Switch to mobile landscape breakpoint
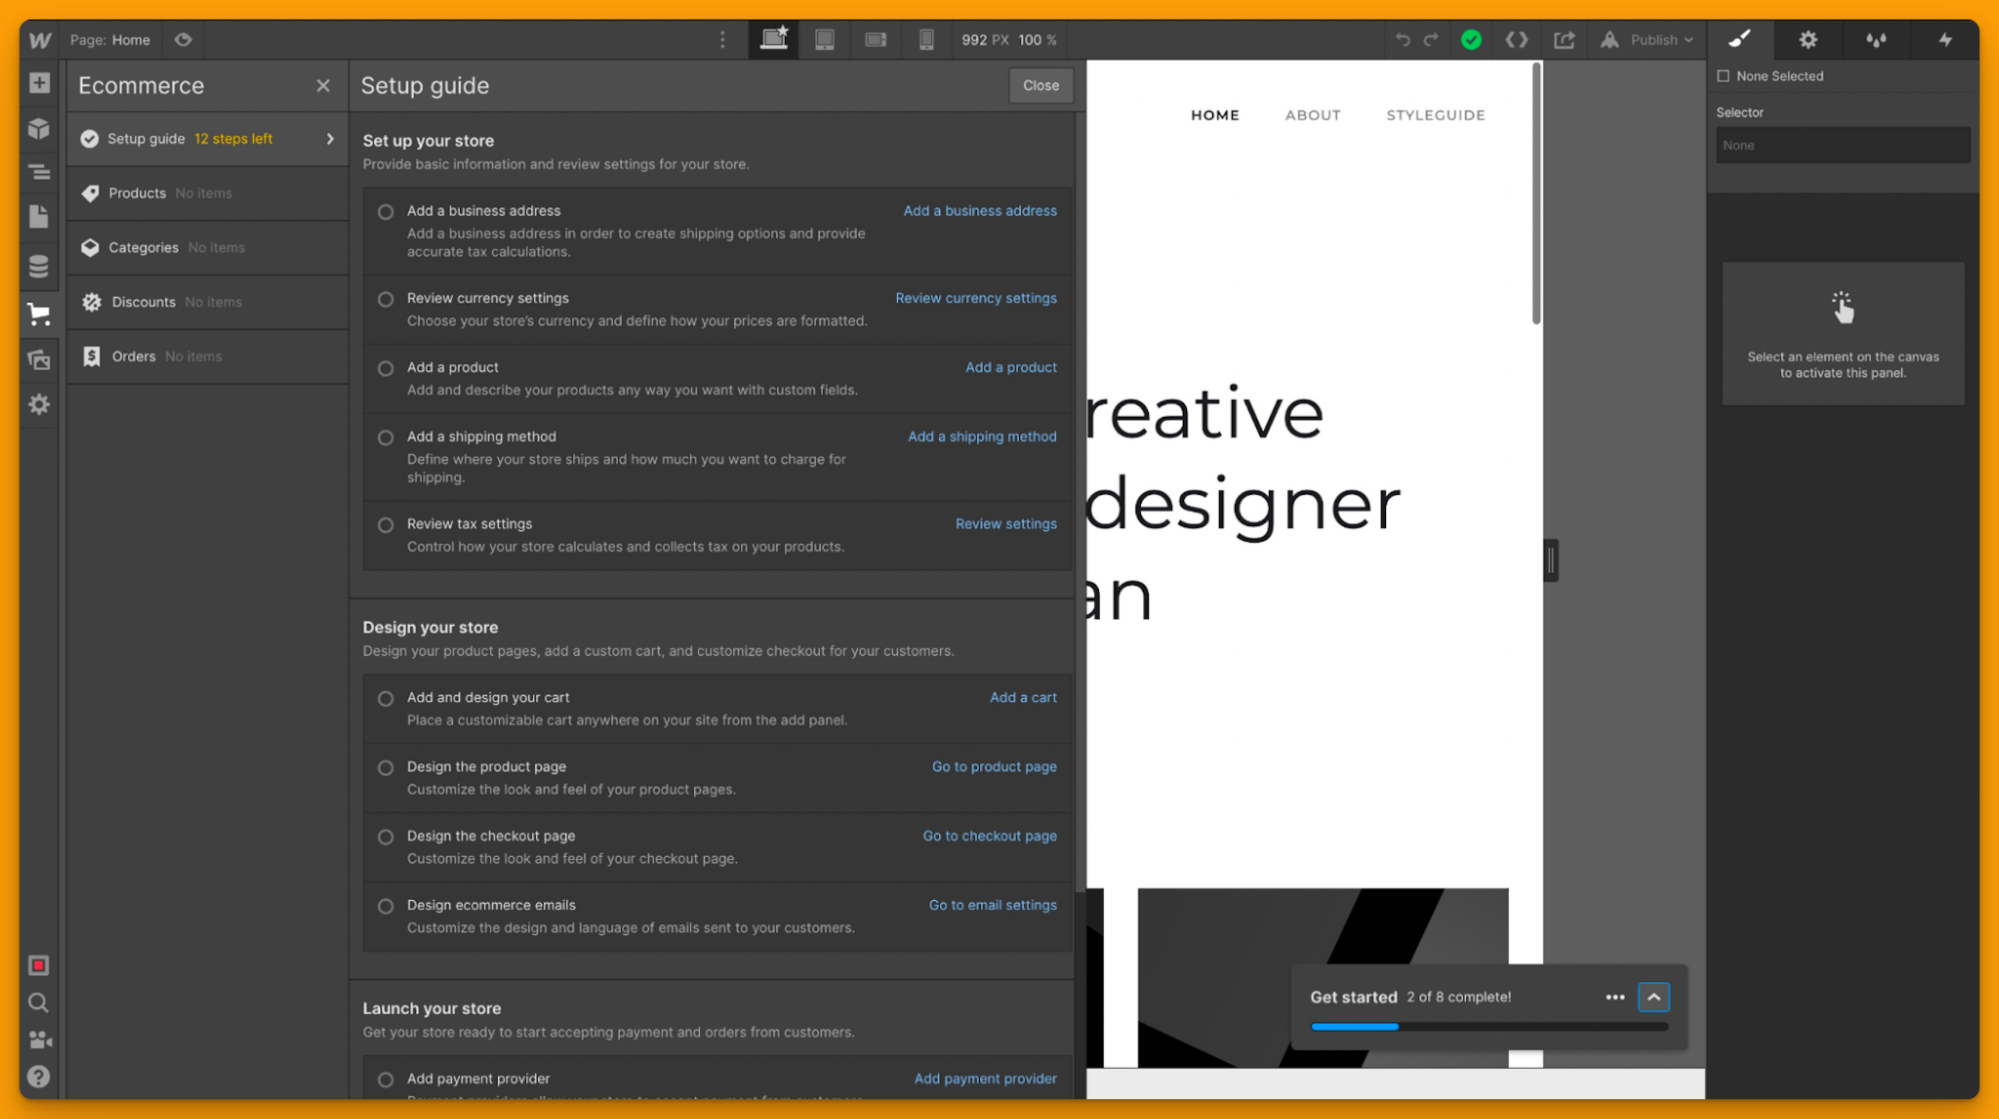This screenshot has width=1999, height=1119. 876,39
